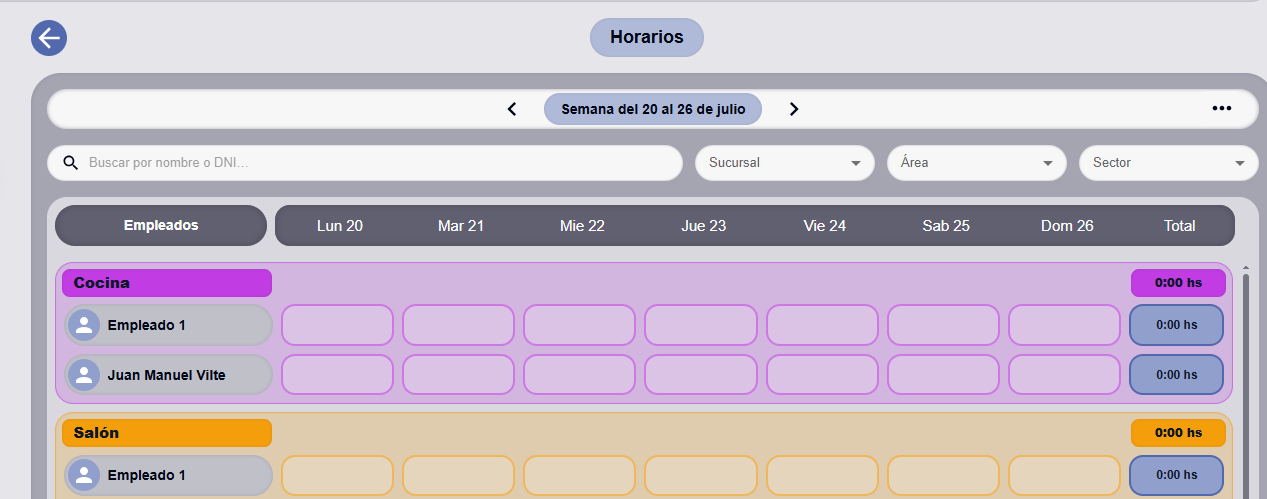1267x499 pixels.
Task: Click the Empleados column header
Action: coord(161,226)
